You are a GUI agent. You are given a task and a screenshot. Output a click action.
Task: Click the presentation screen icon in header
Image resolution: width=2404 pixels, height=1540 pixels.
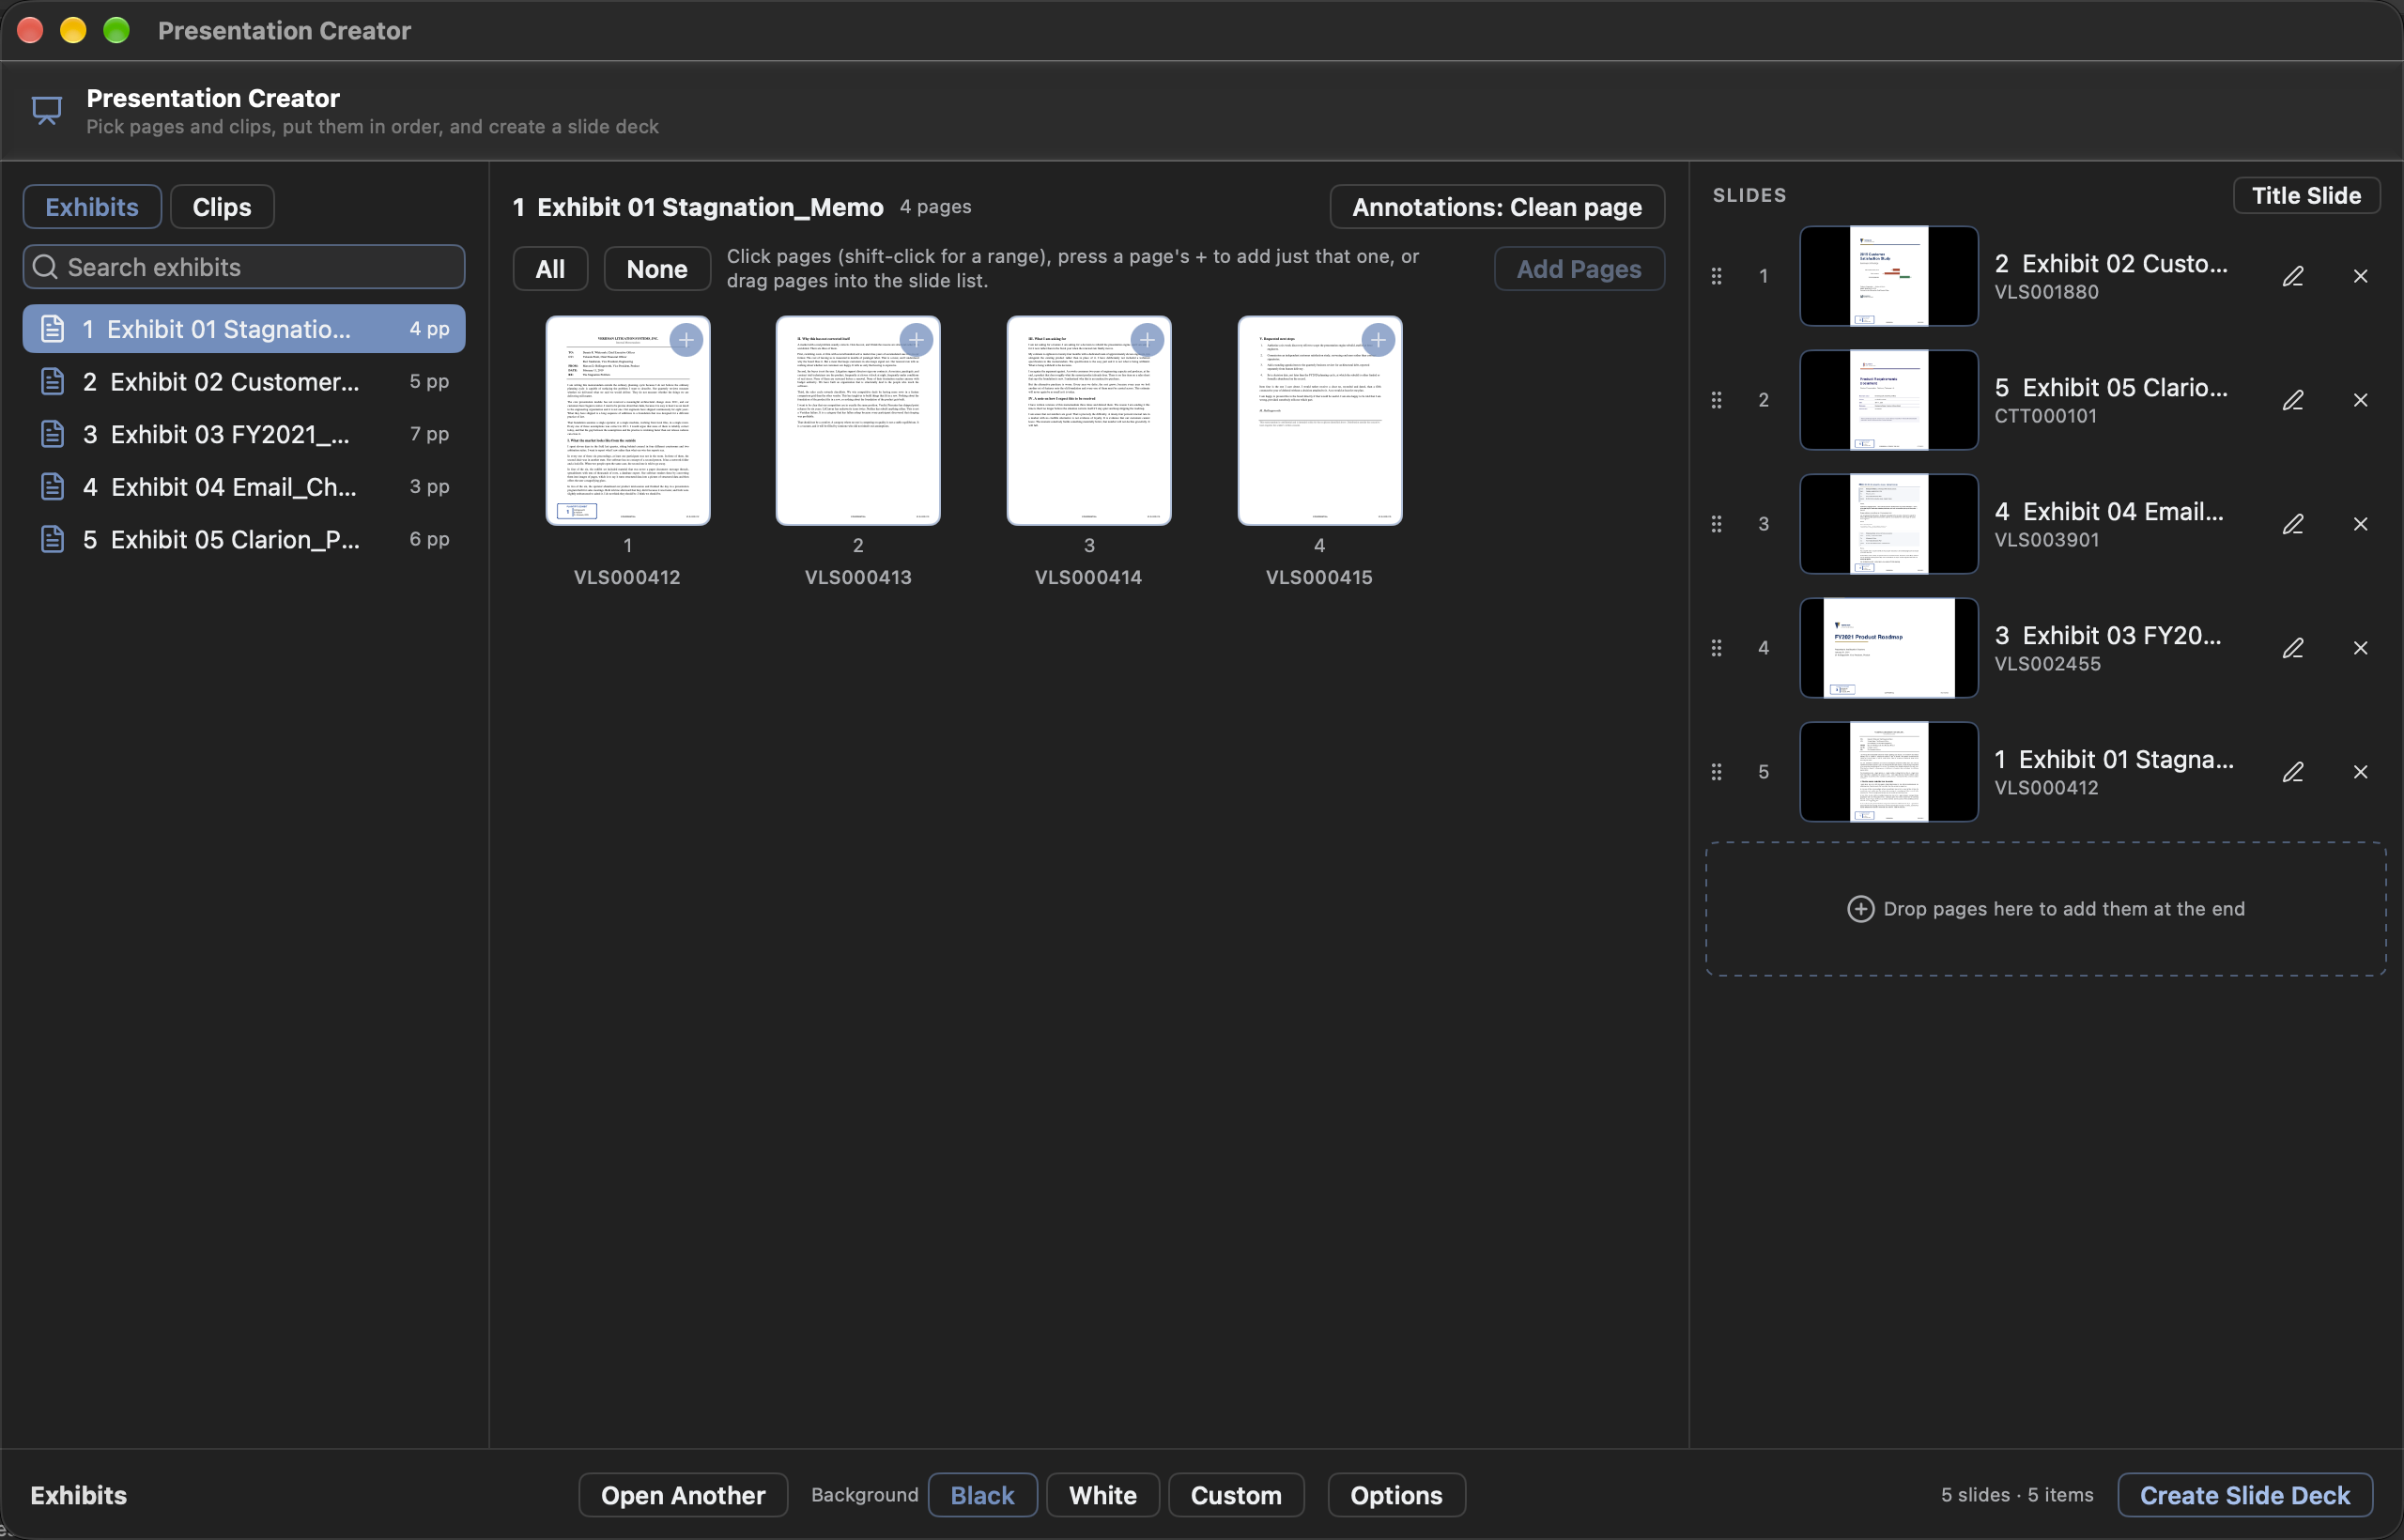click(47, 110)
